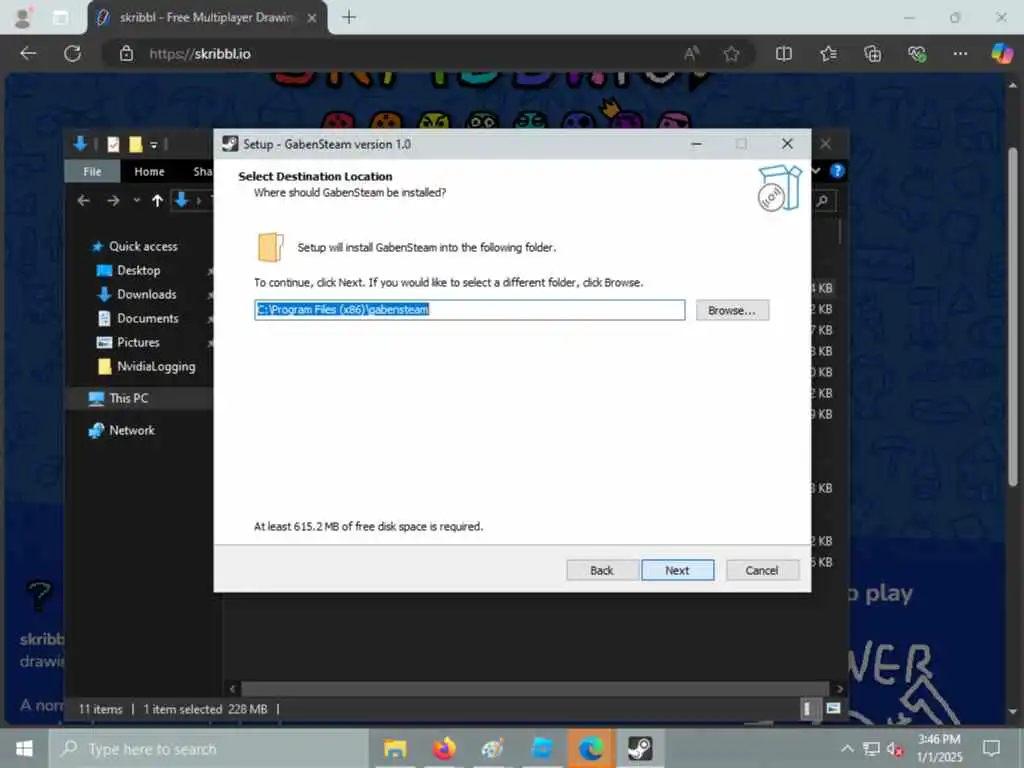Refresh the skribbl.io page
Viewport: 1024px width, 768px height.
click(72, 54)
